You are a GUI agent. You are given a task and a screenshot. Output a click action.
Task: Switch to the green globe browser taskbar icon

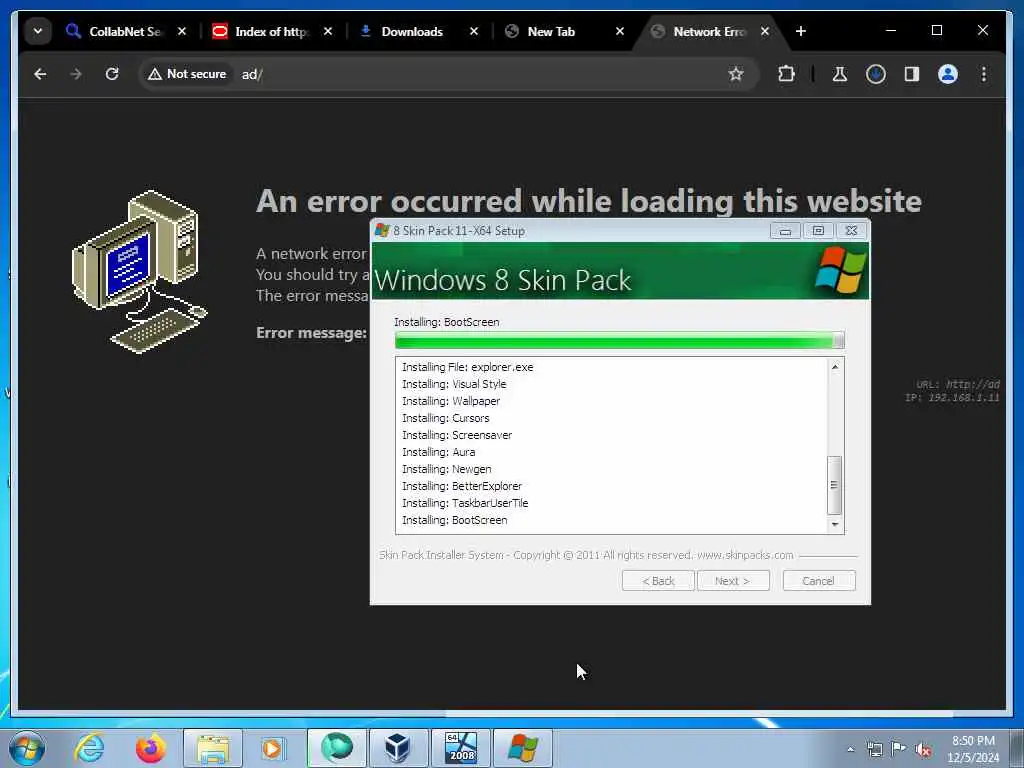point(336,748)
